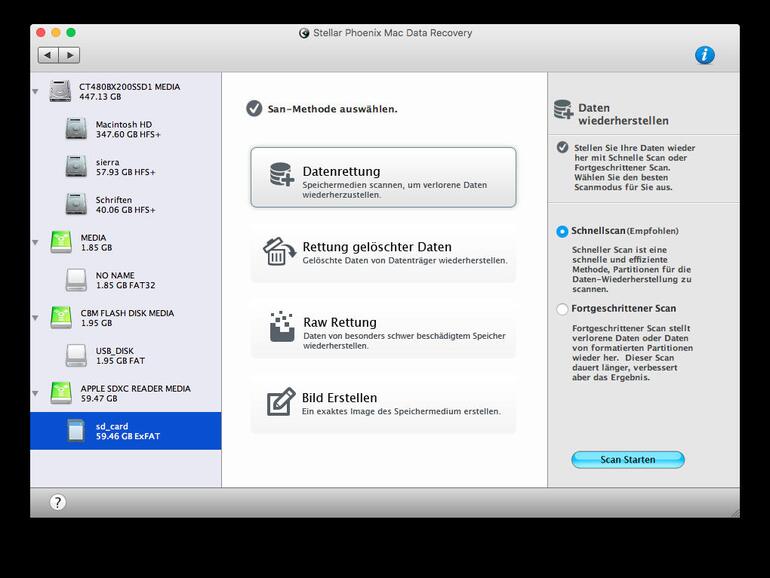Click the 'Fortgeschrittener Scan' label text
Viewport: 770px width, 578px height.
[624, 308]
